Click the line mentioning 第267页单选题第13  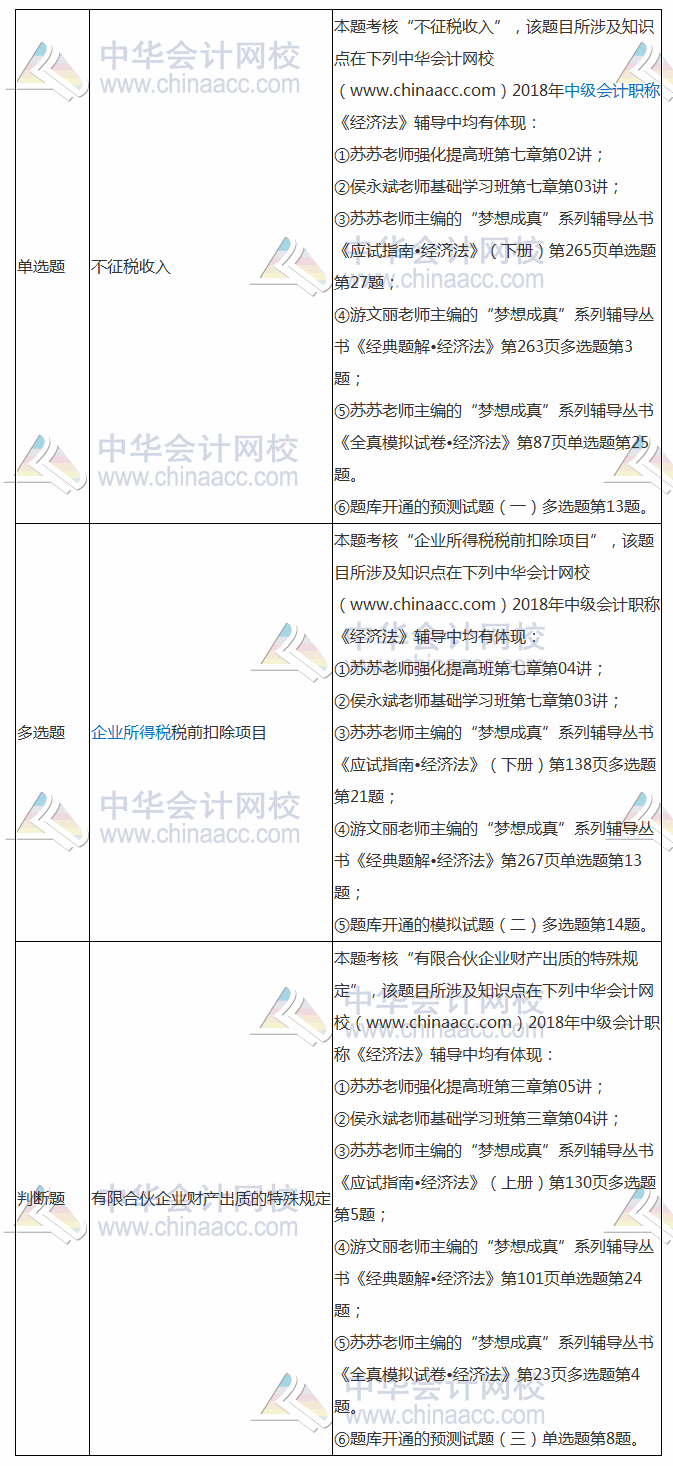[488, 861]
